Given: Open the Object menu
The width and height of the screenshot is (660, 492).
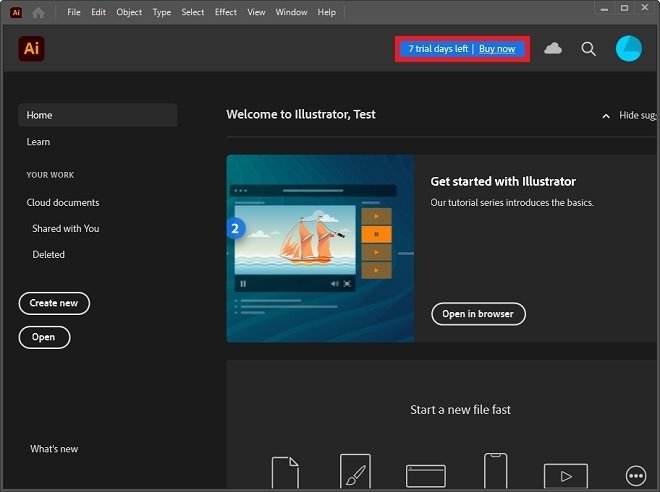Looking at the screenshot, I should click(129, 12).
